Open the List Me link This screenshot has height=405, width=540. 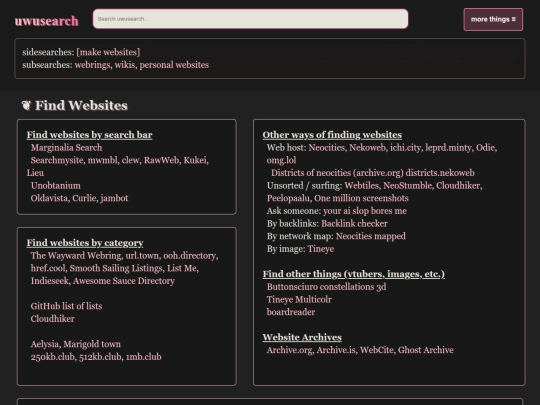(x=182, y=268)
